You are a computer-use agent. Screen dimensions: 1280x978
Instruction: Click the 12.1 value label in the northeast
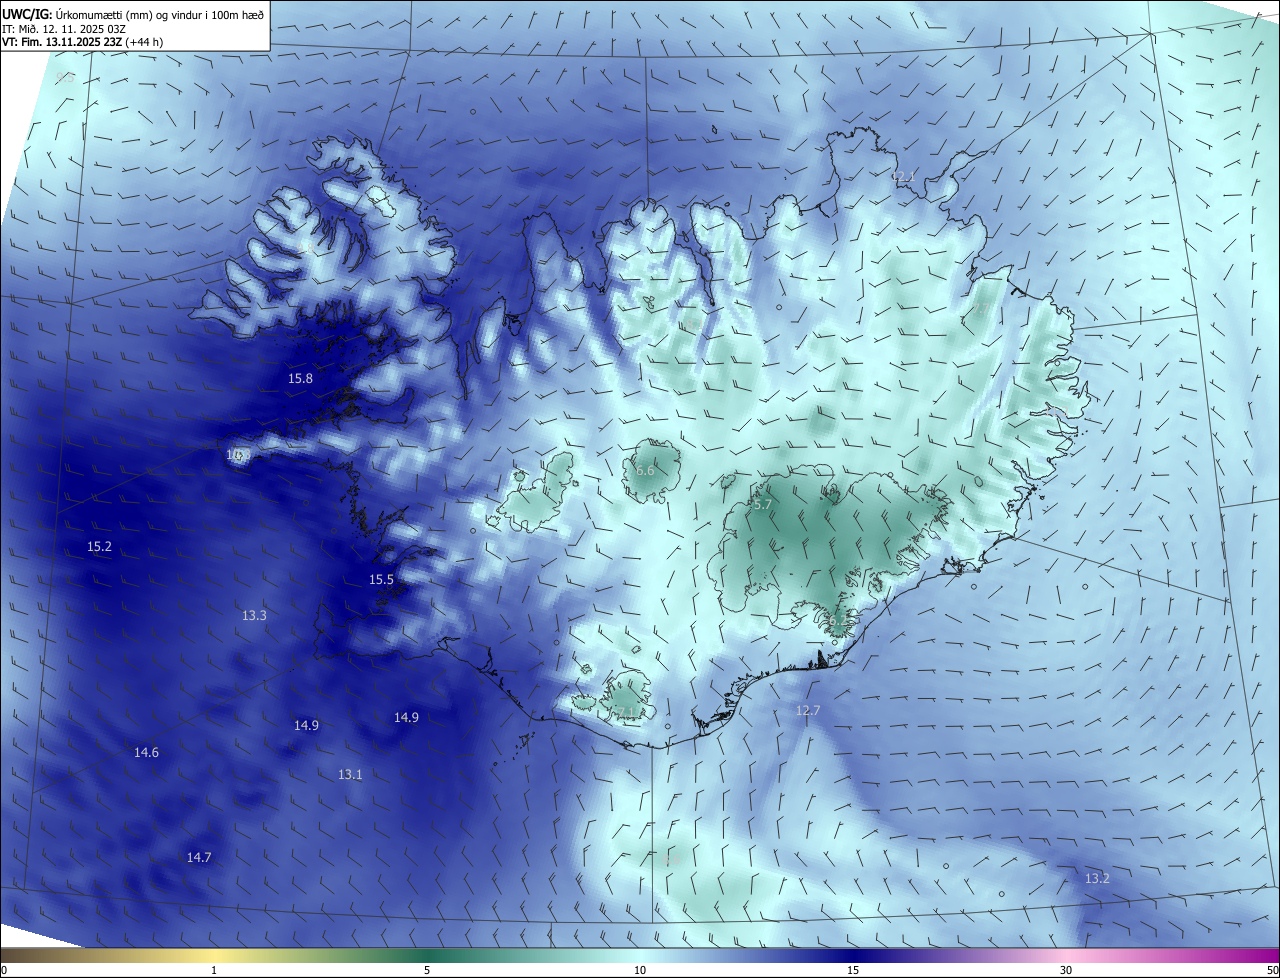click(x=903, y=177)
